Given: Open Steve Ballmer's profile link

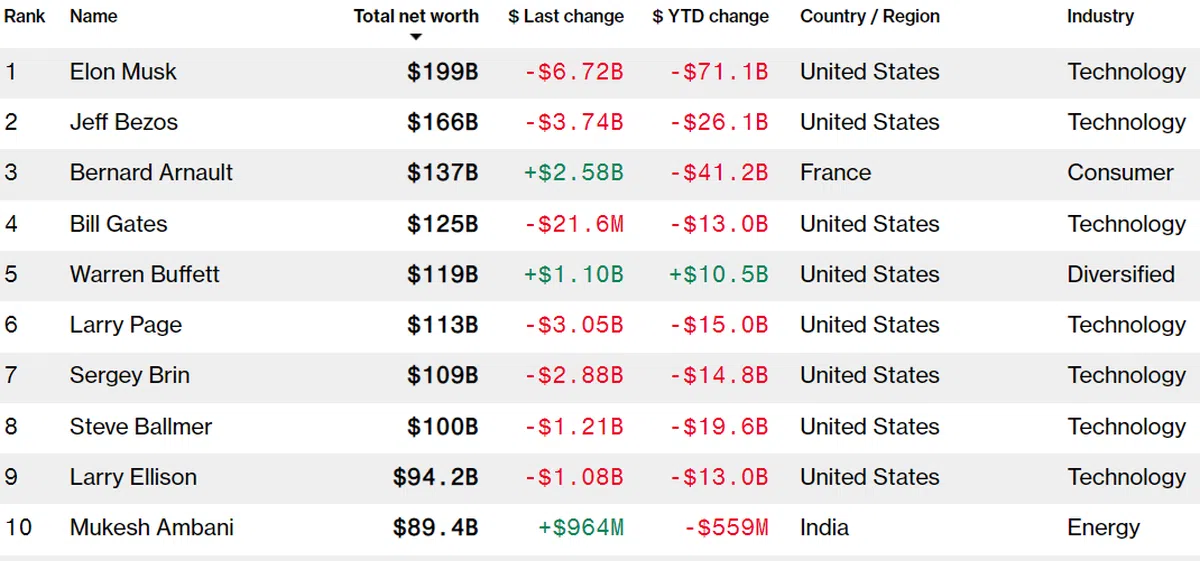Looking at the screenshot, I should (141, 427).
